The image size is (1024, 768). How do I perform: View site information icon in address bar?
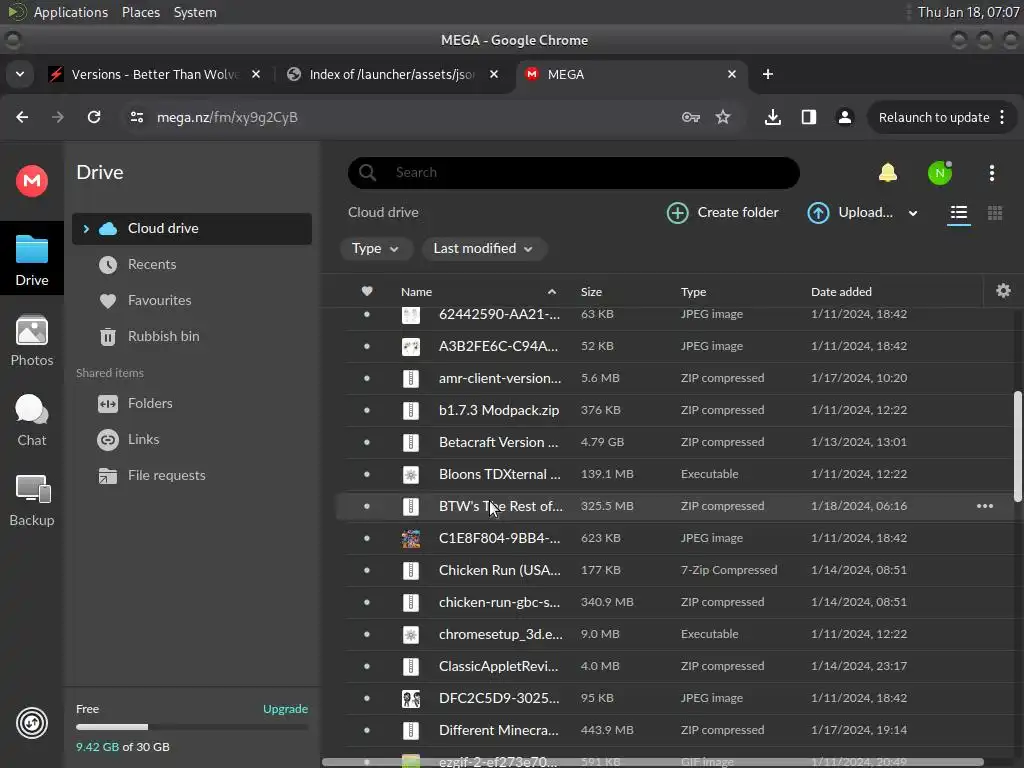(x=136, y=117)
